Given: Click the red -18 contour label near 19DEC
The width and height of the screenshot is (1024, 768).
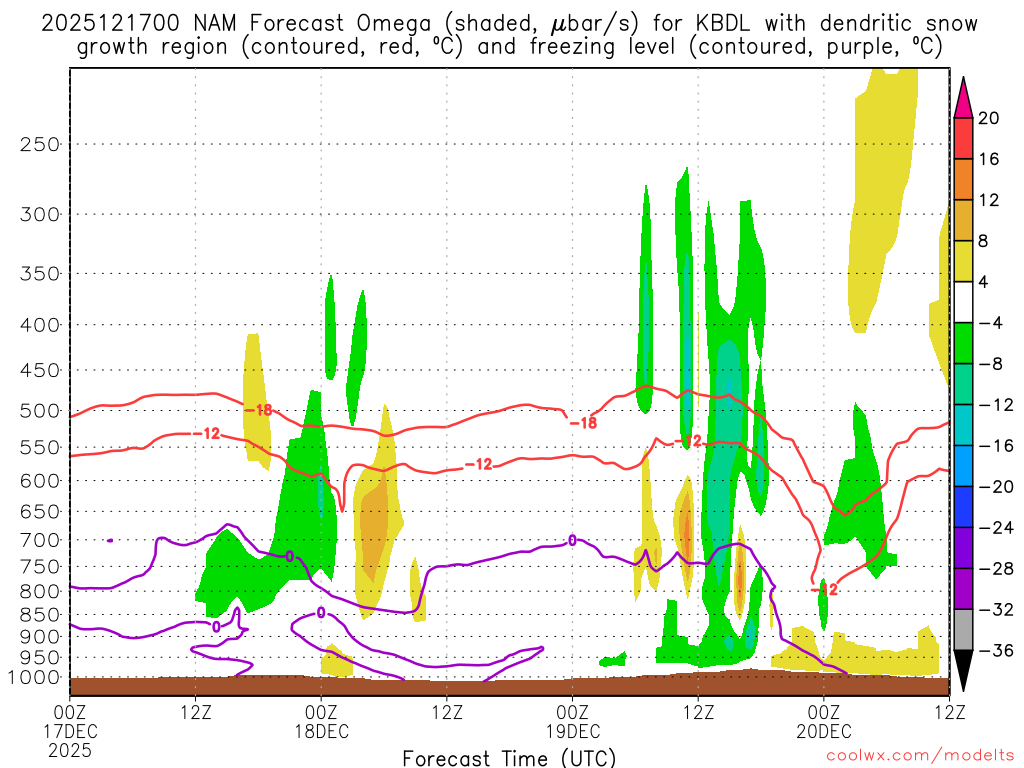Looking at the screenshot, I should tap(583, 423).
